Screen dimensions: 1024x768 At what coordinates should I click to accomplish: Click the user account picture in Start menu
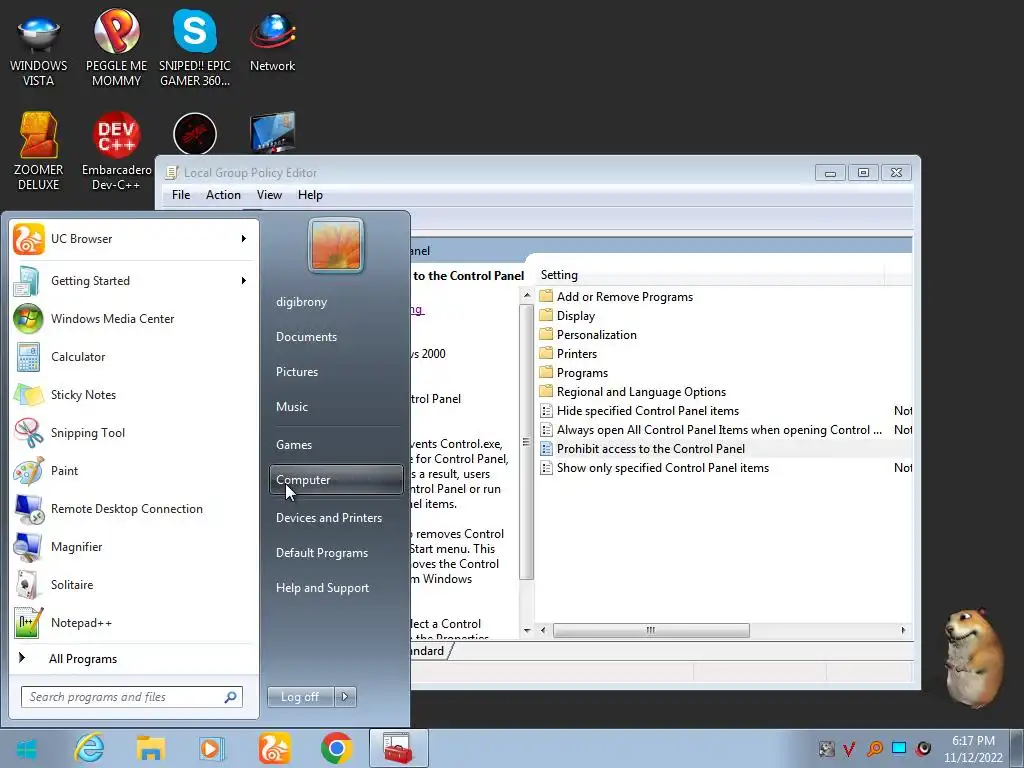(x=336, y=245)
